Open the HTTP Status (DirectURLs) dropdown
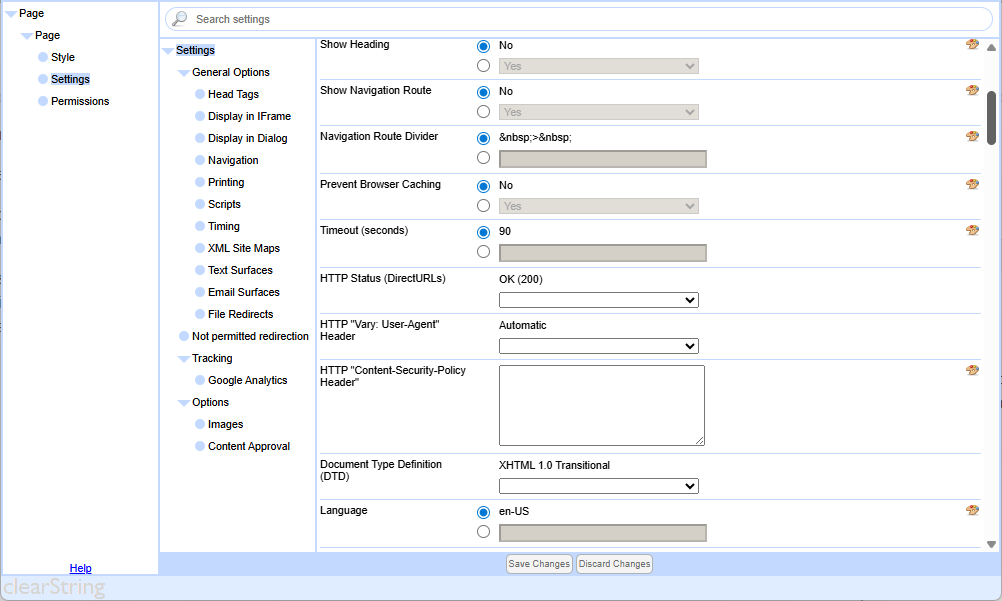 coord(598,300)
